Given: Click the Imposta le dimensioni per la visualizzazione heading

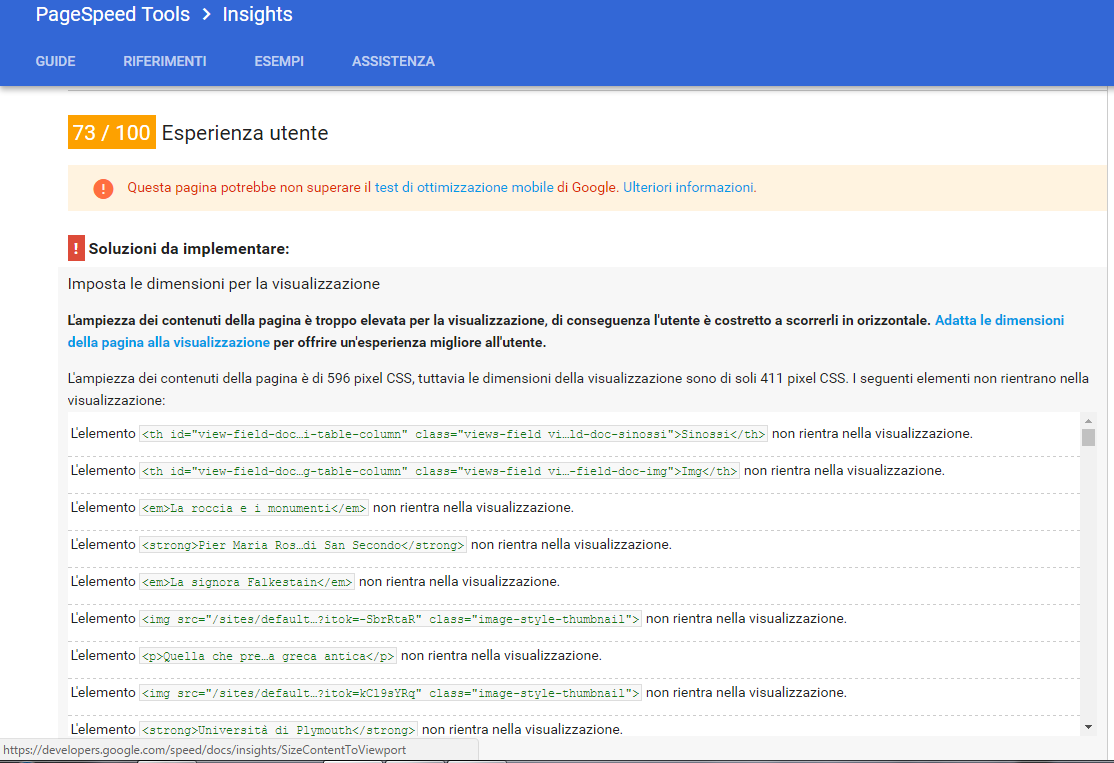Looking at the screenshot, I should [224, 284].
